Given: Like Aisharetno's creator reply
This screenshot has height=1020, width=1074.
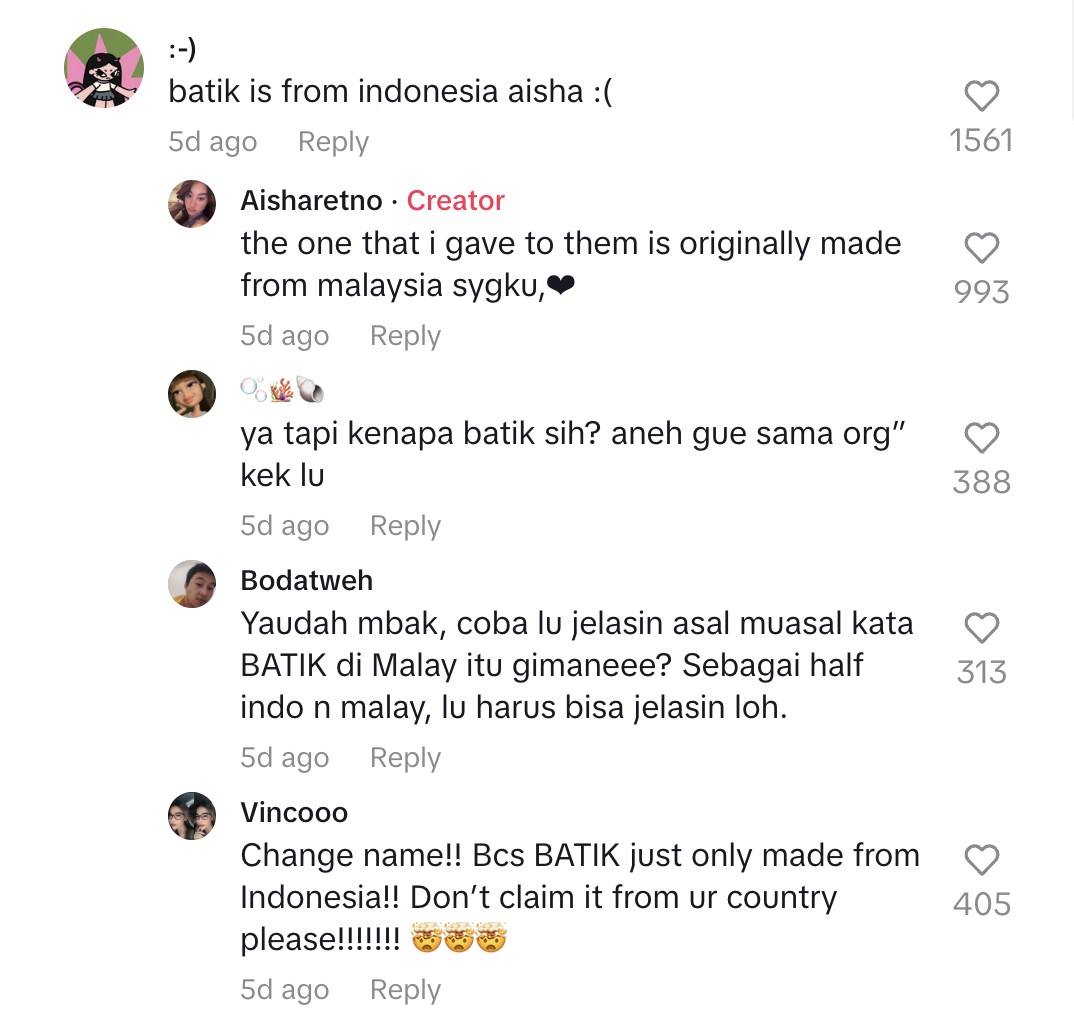Looking at the screenshot, I should pos(981,248).
